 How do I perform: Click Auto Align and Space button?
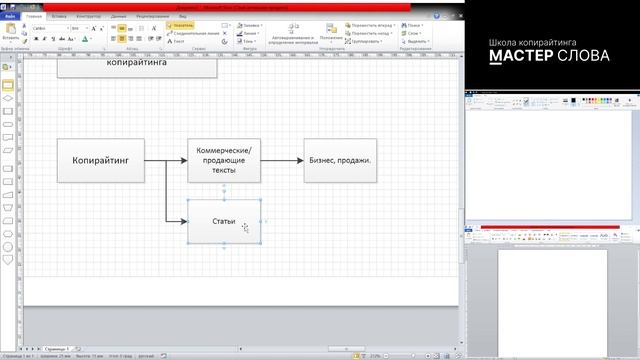[x=293, y=34]
